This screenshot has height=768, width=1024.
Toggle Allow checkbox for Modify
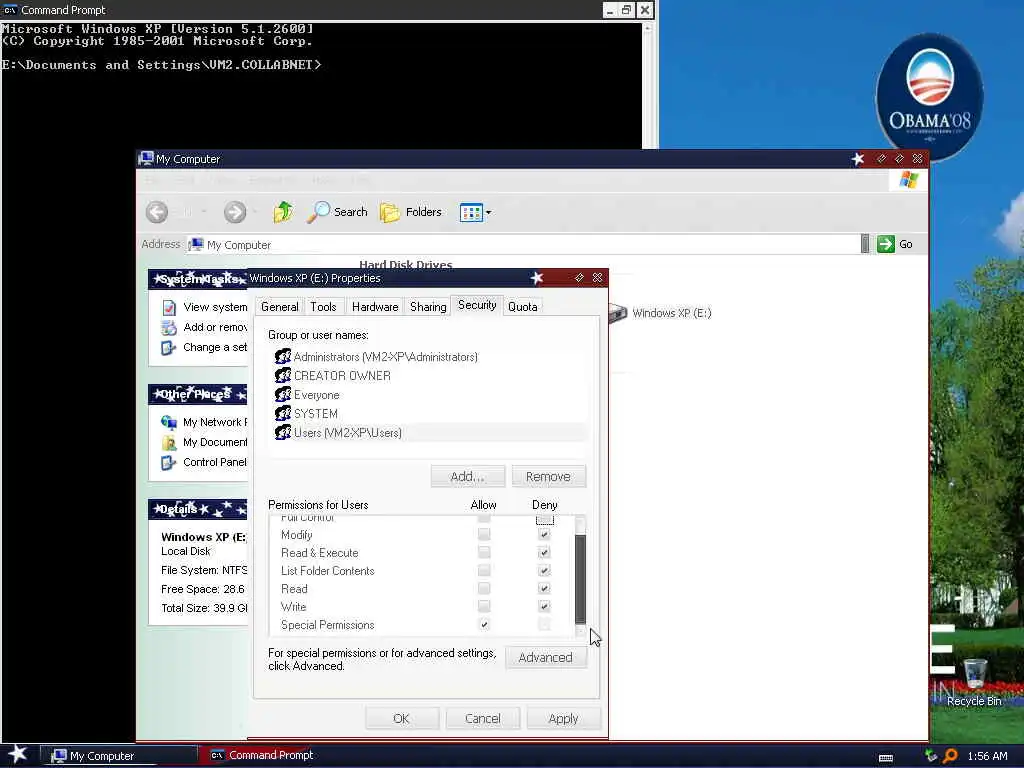point(484,534)
